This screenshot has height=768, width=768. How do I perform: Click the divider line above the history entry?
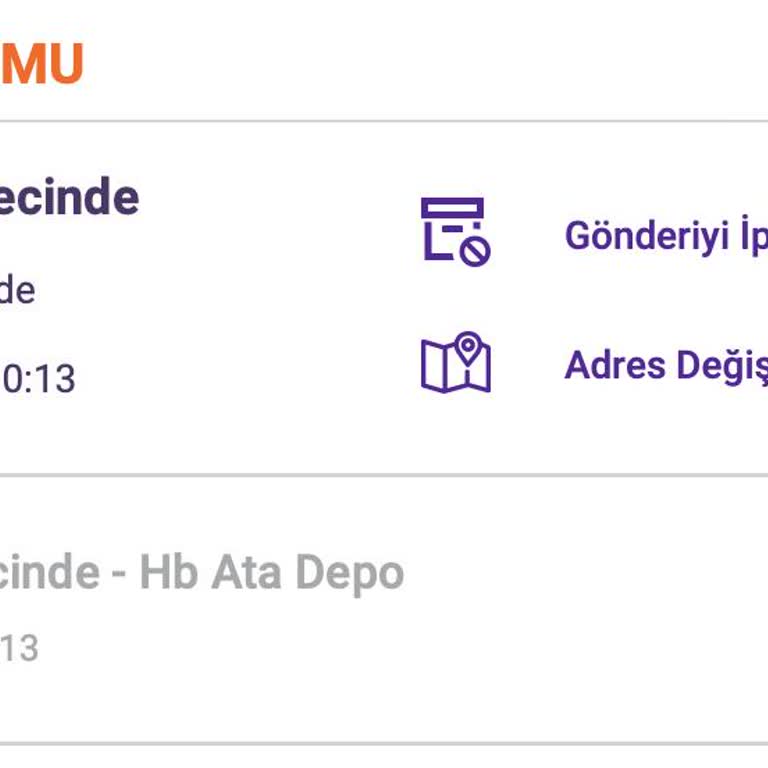[384, 476]
